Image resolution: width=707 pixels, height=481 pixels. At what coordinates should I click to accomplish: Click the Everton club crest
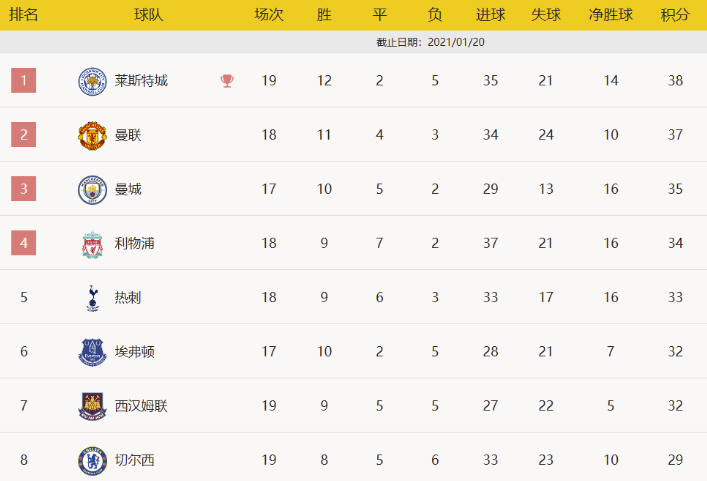click(92, 352)
